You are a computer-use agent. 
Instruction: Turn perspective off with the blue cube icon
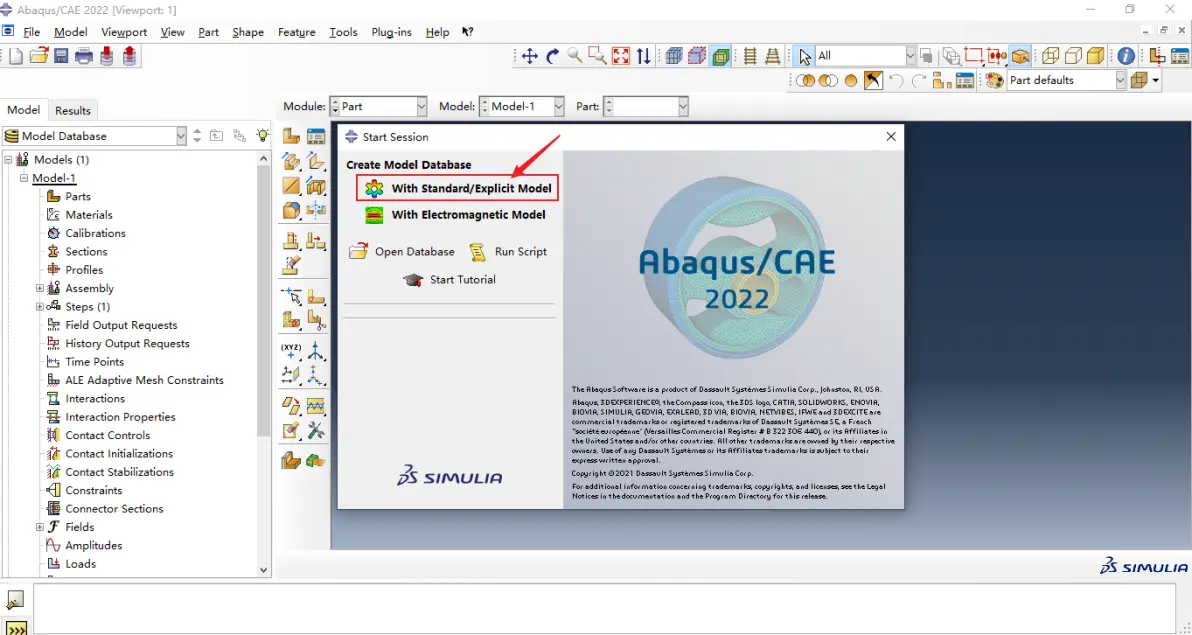(674, 56)
